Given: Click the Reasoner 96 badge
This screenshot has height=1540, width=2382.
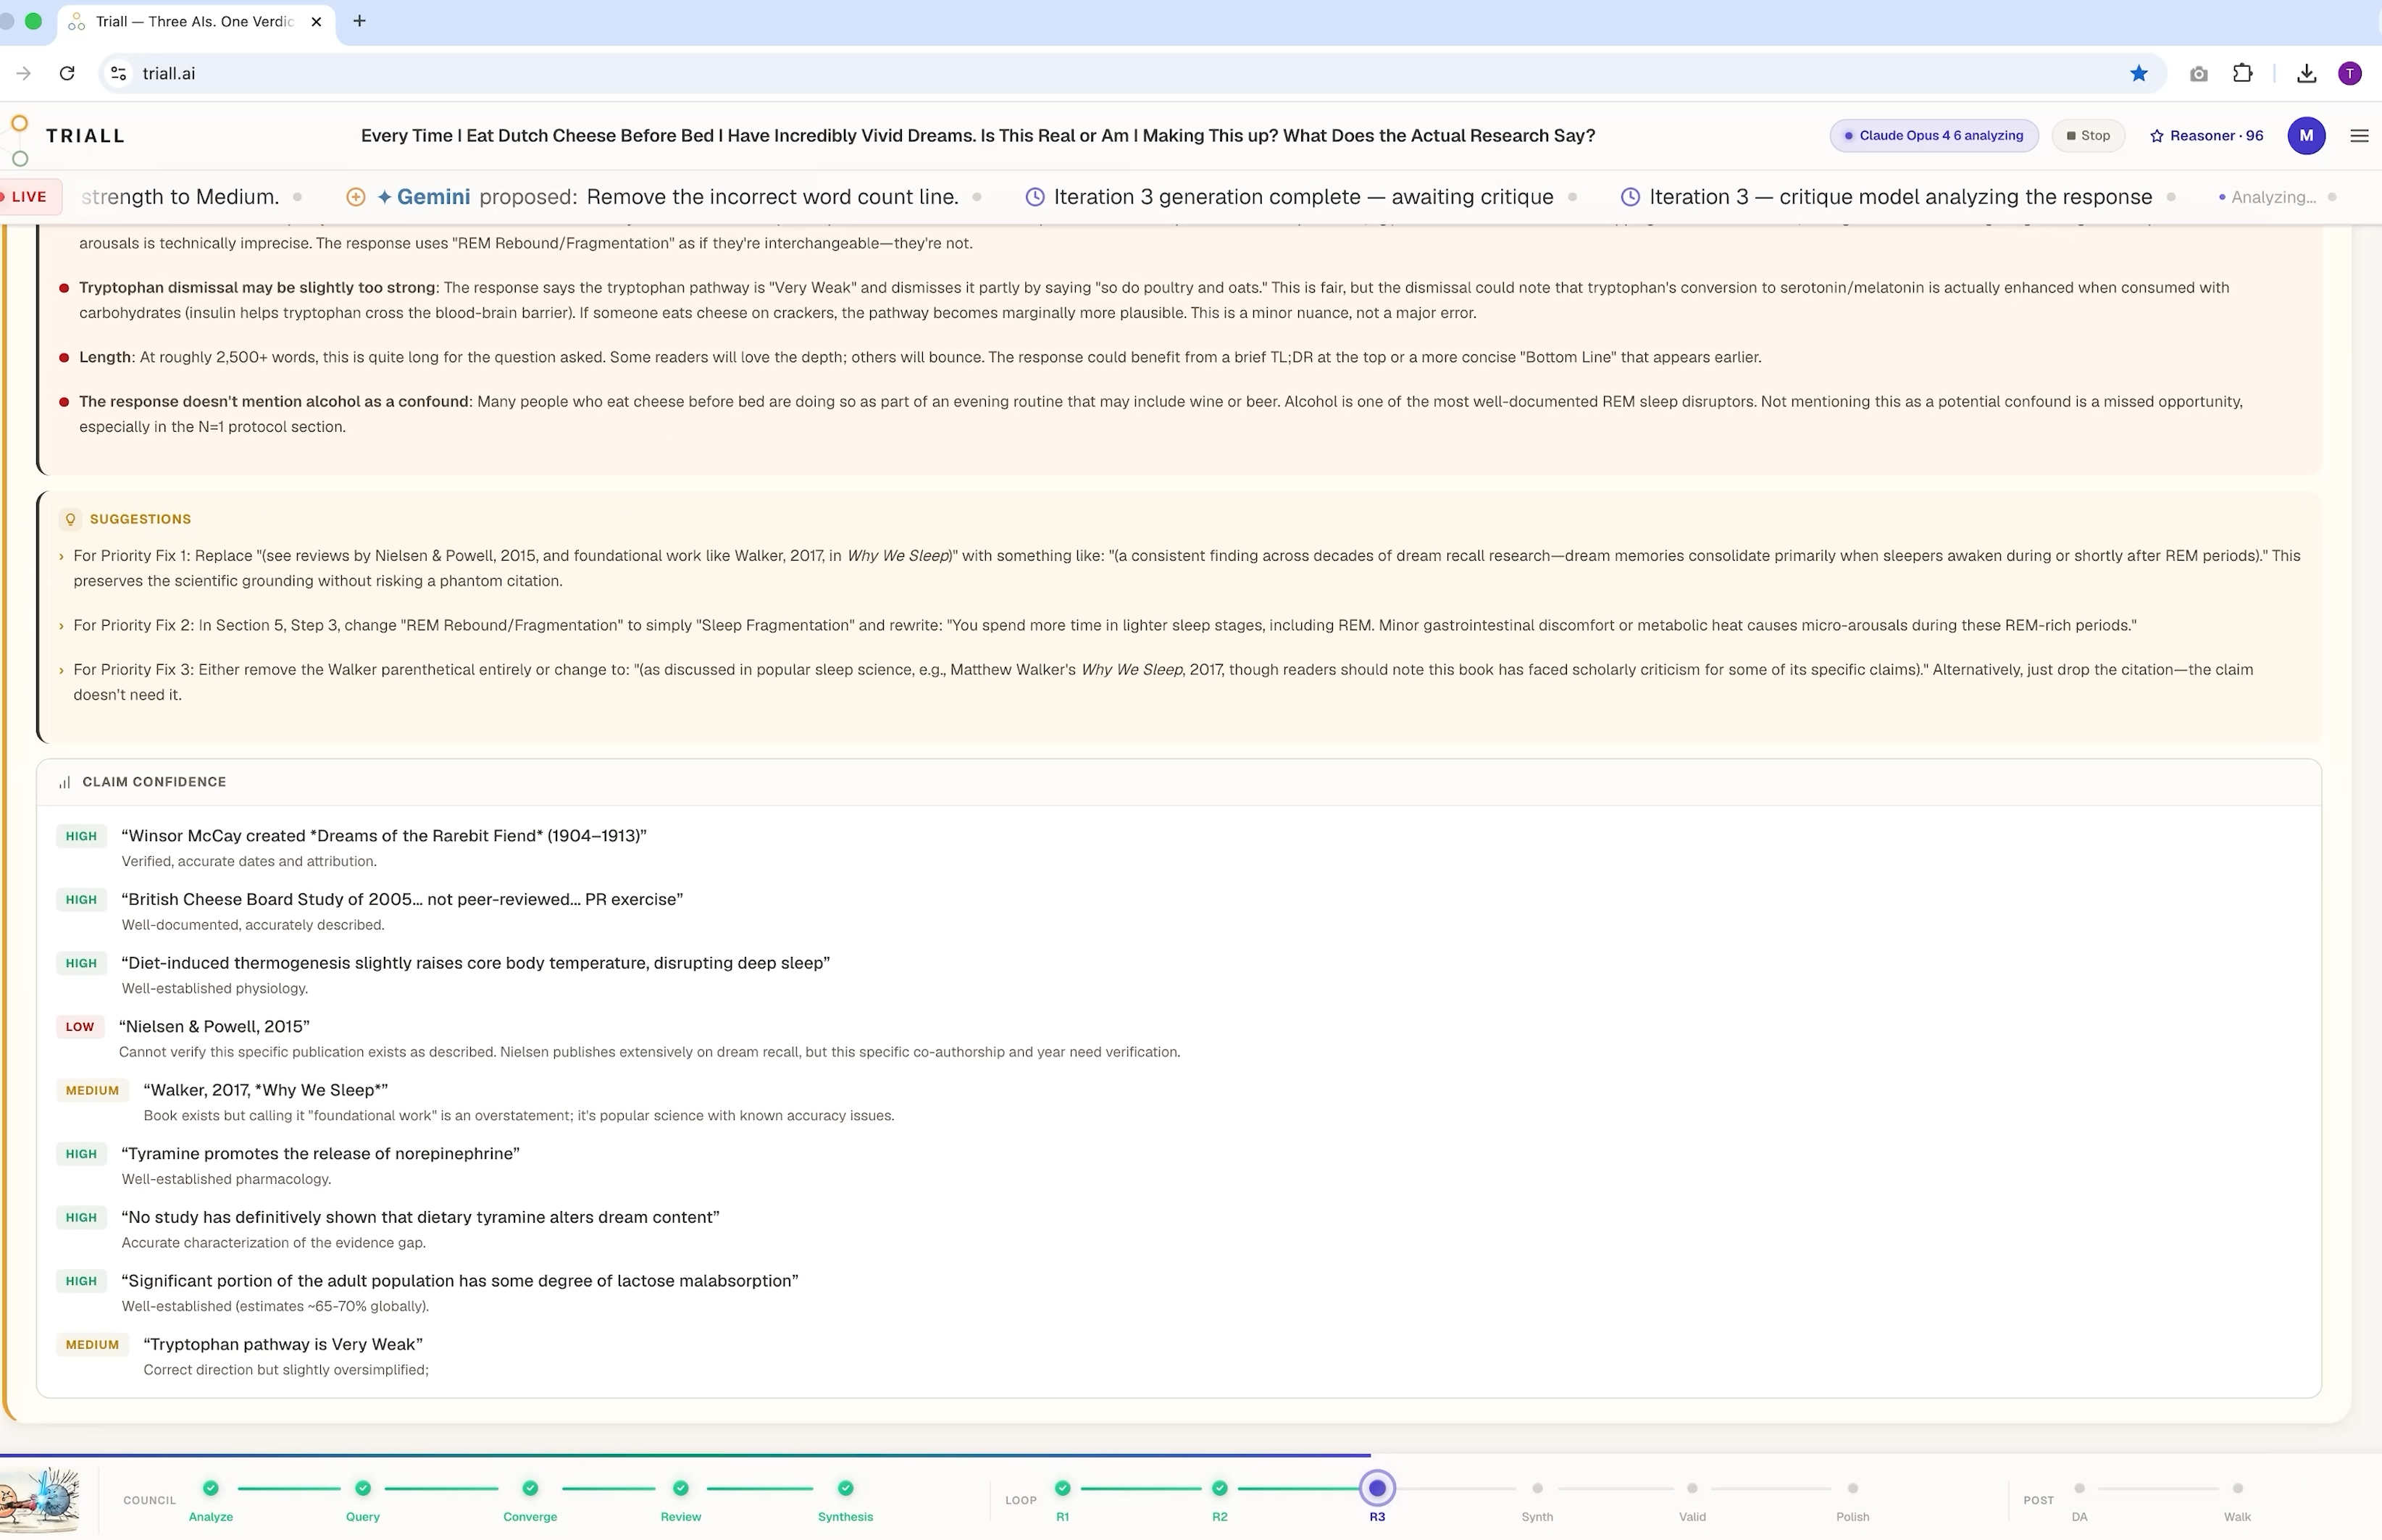Looking at the screenshot, I should [x=2206, y=136].
